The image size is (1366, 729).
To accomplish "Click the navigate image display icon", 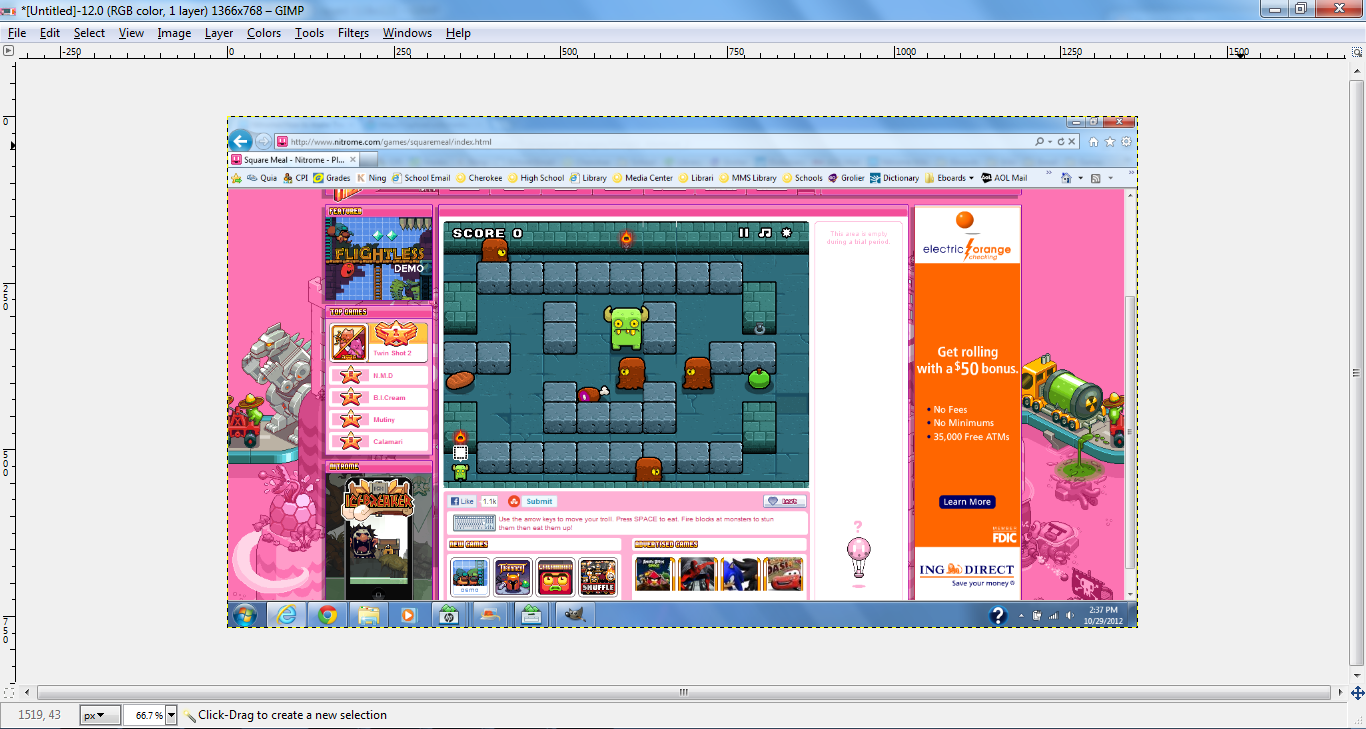I will [1357, 692].
